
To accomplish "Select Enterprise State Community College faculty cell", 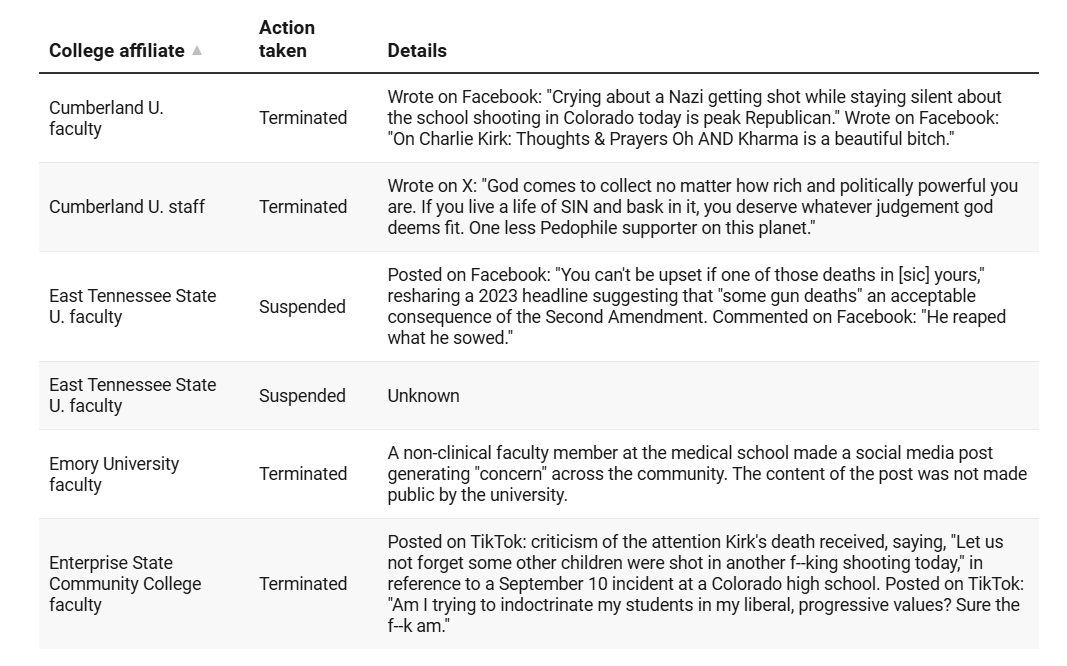I will pos(125,584).
